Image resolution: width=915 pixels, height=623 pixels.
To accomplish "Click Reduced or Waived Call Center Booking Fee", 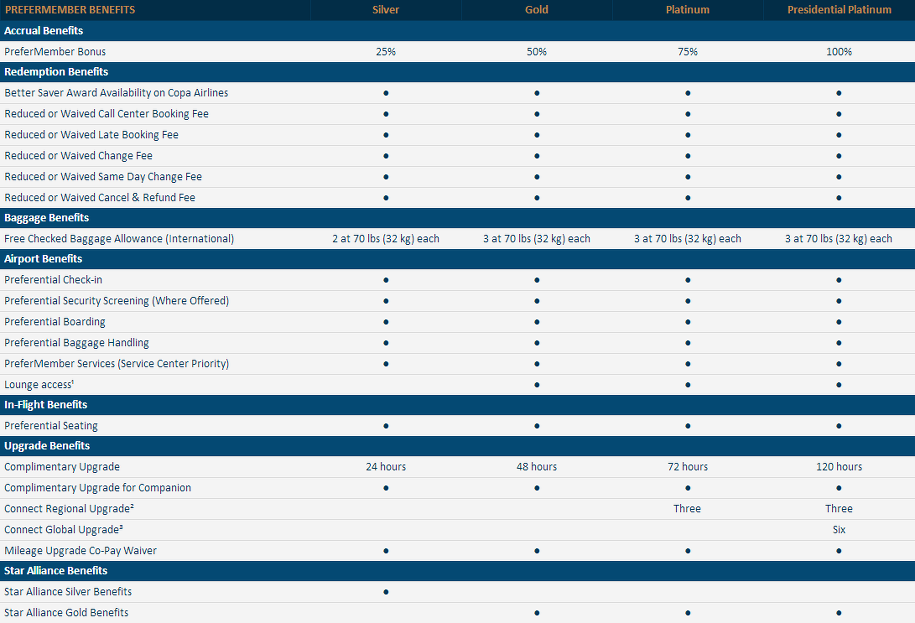I will [x=106, y=114].
